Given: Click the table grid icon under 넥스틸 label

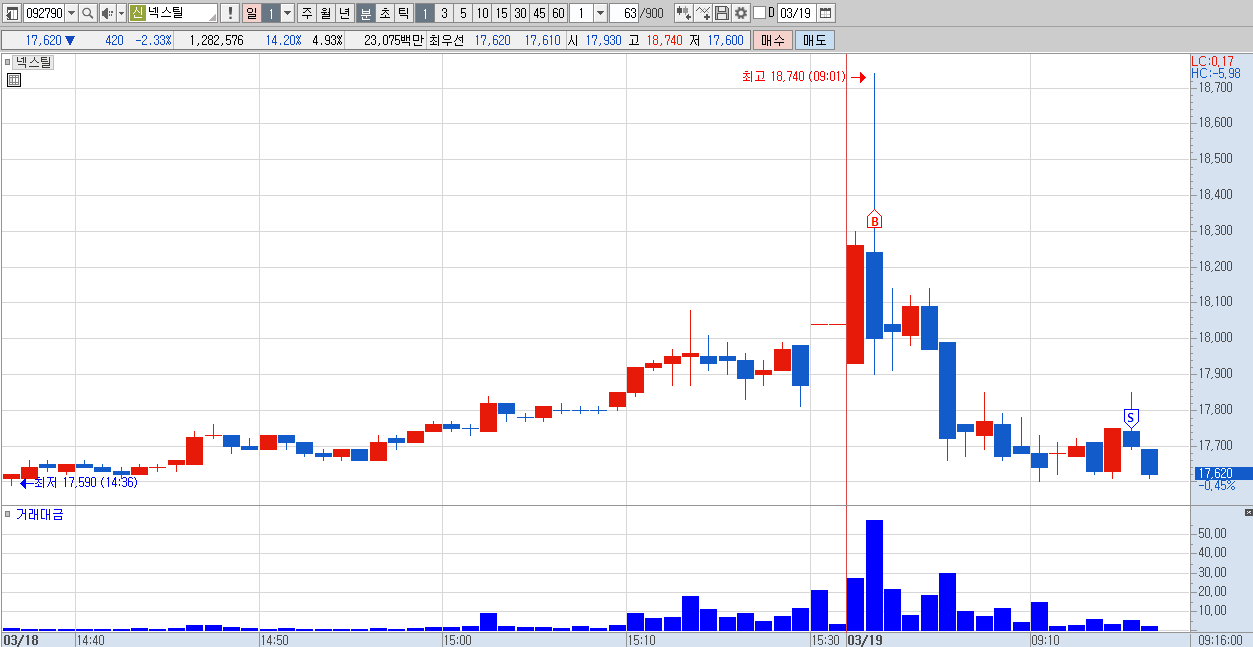Looking at the screenshot, I should [14, 80].
